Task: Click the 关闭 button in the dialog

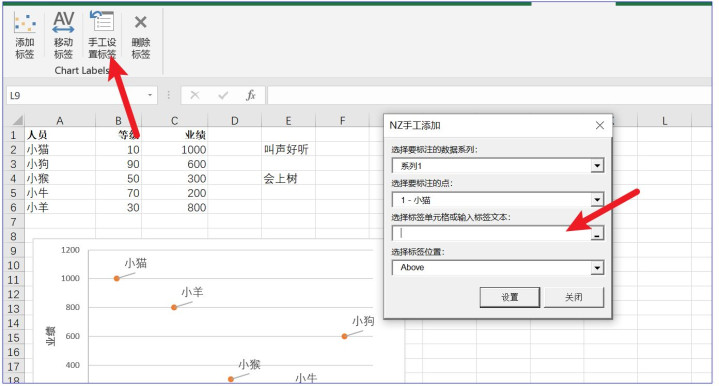Action: pos(574,297)
